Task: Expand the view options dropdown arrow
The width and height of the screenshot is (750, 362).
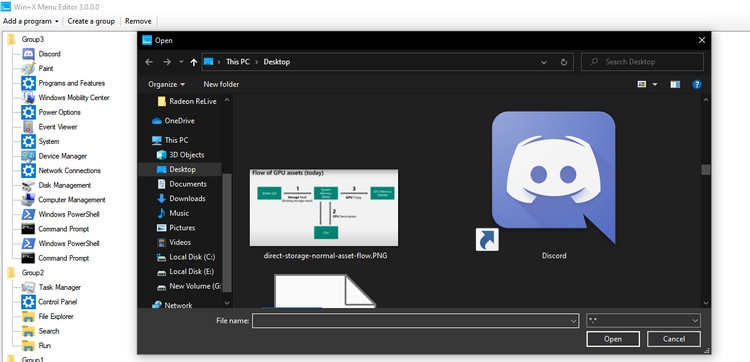Action: 655,85
